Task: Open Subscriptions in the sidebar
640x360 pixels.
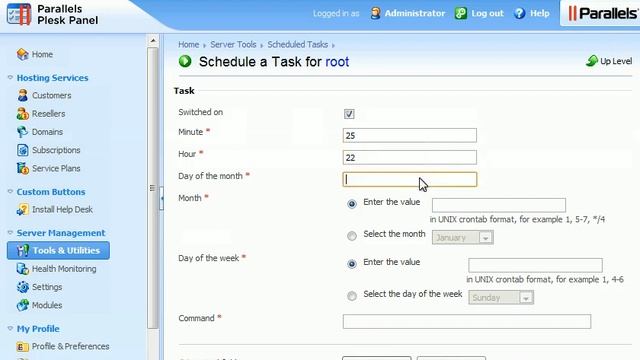Action: [x=56, y=150]
